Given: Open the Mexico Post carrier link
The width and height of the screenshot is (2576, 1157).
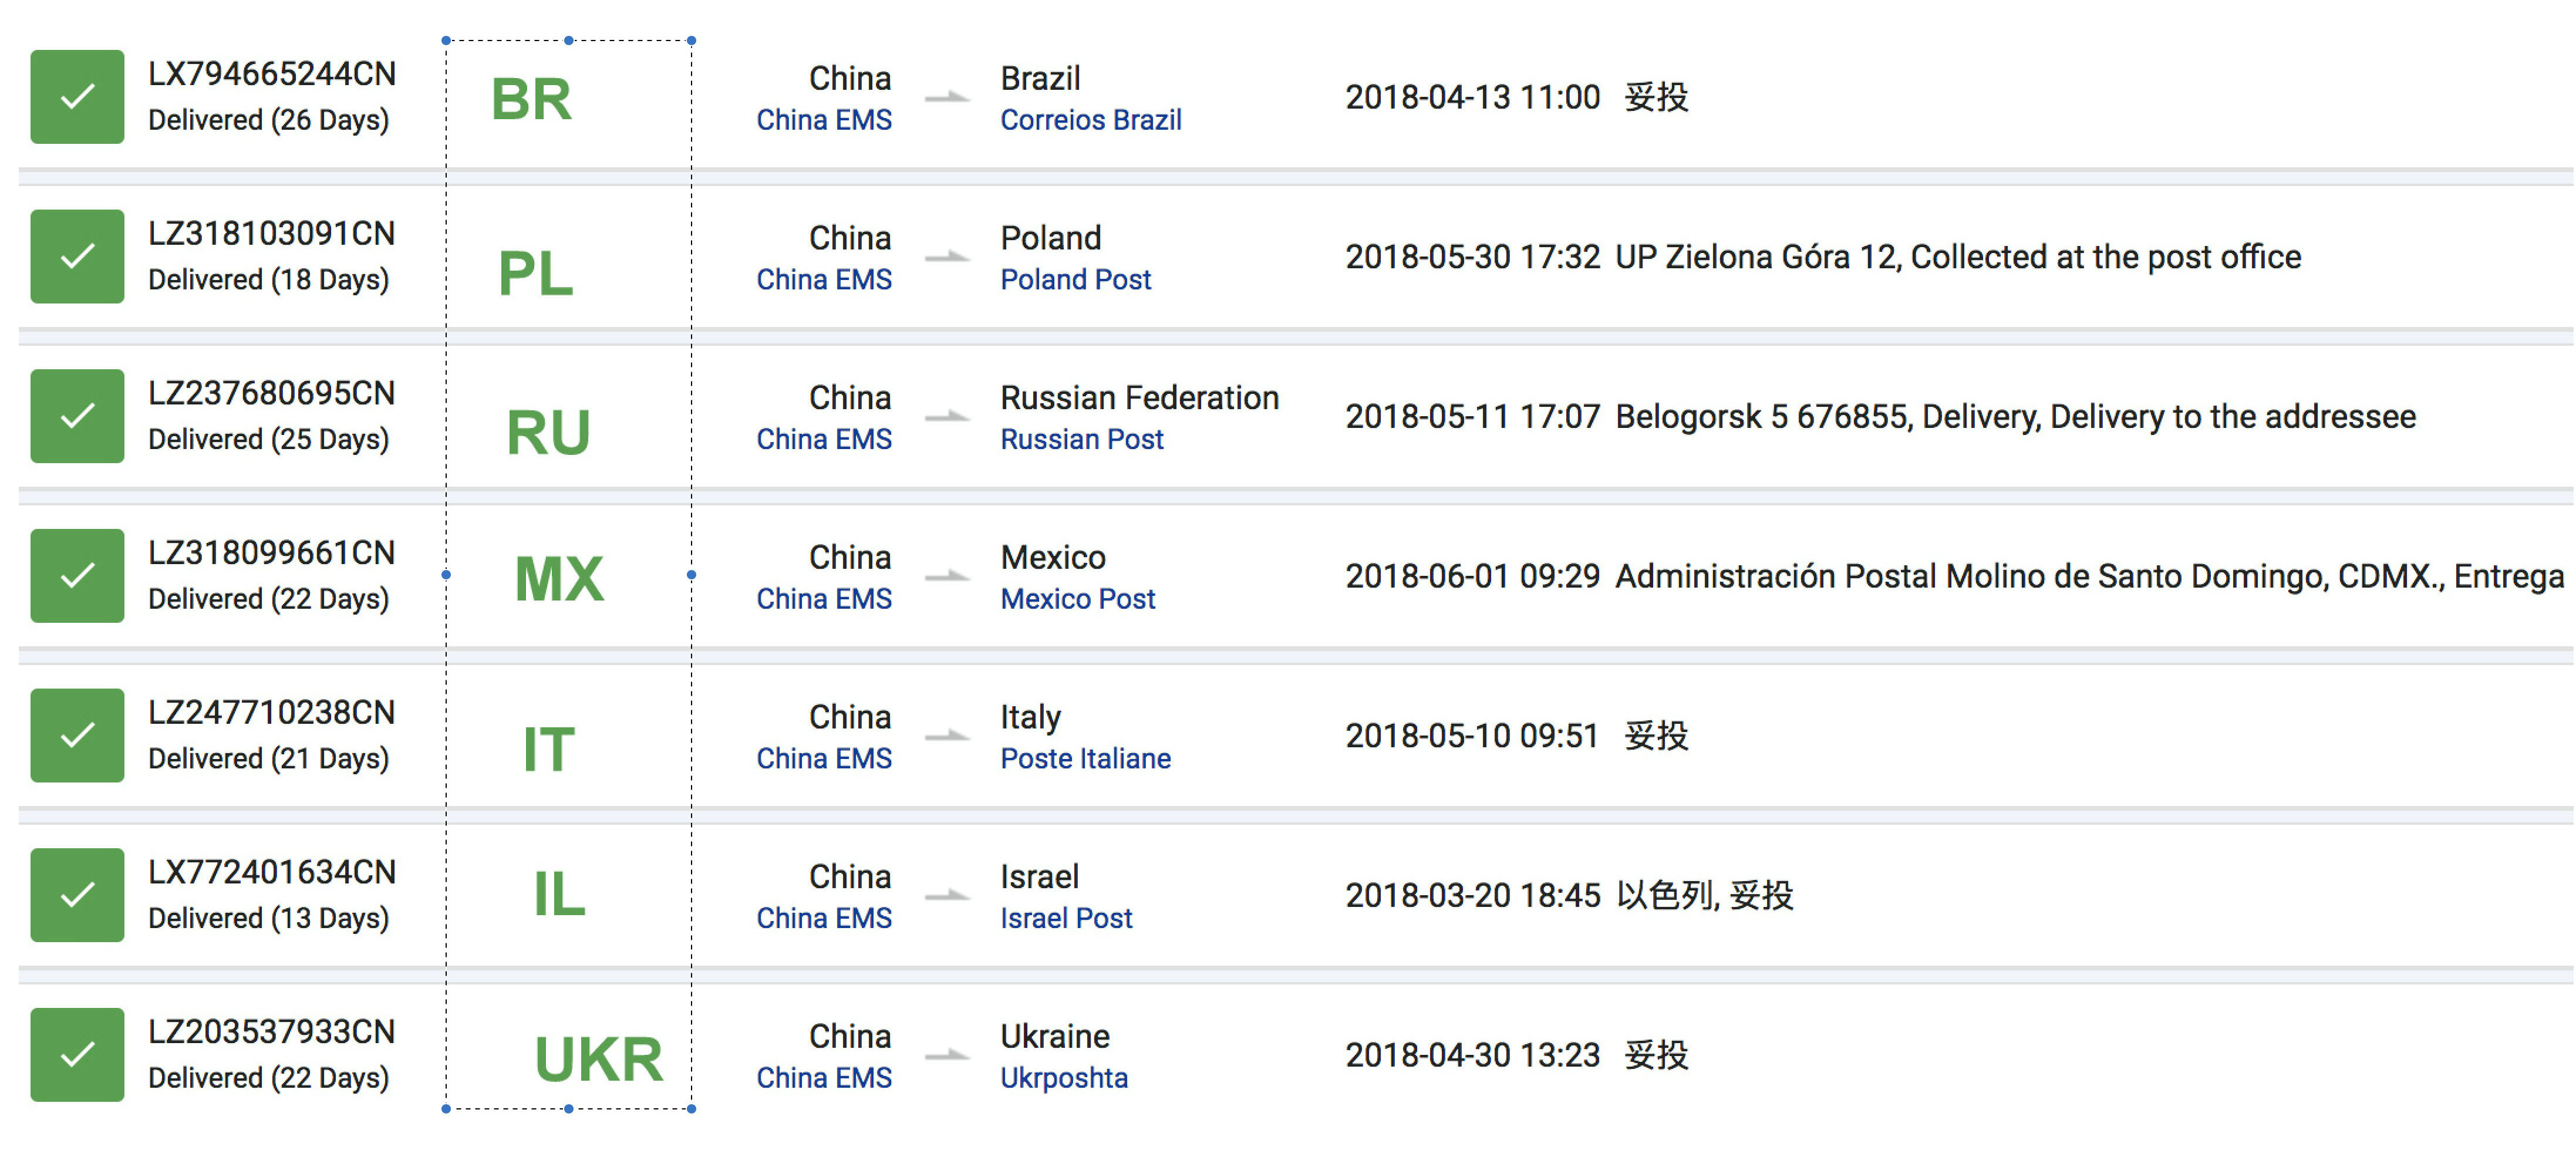Looking at the screenshot, I should (1077, 599).
